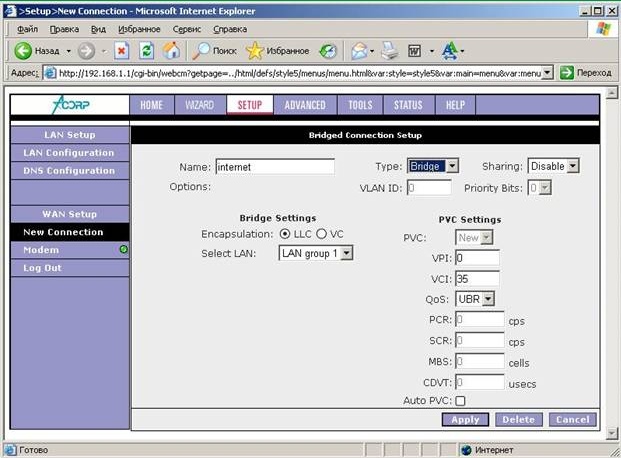Click the blue letter A toolbar icon
This screenshot has height=458, width=621.
coord(450,51)
